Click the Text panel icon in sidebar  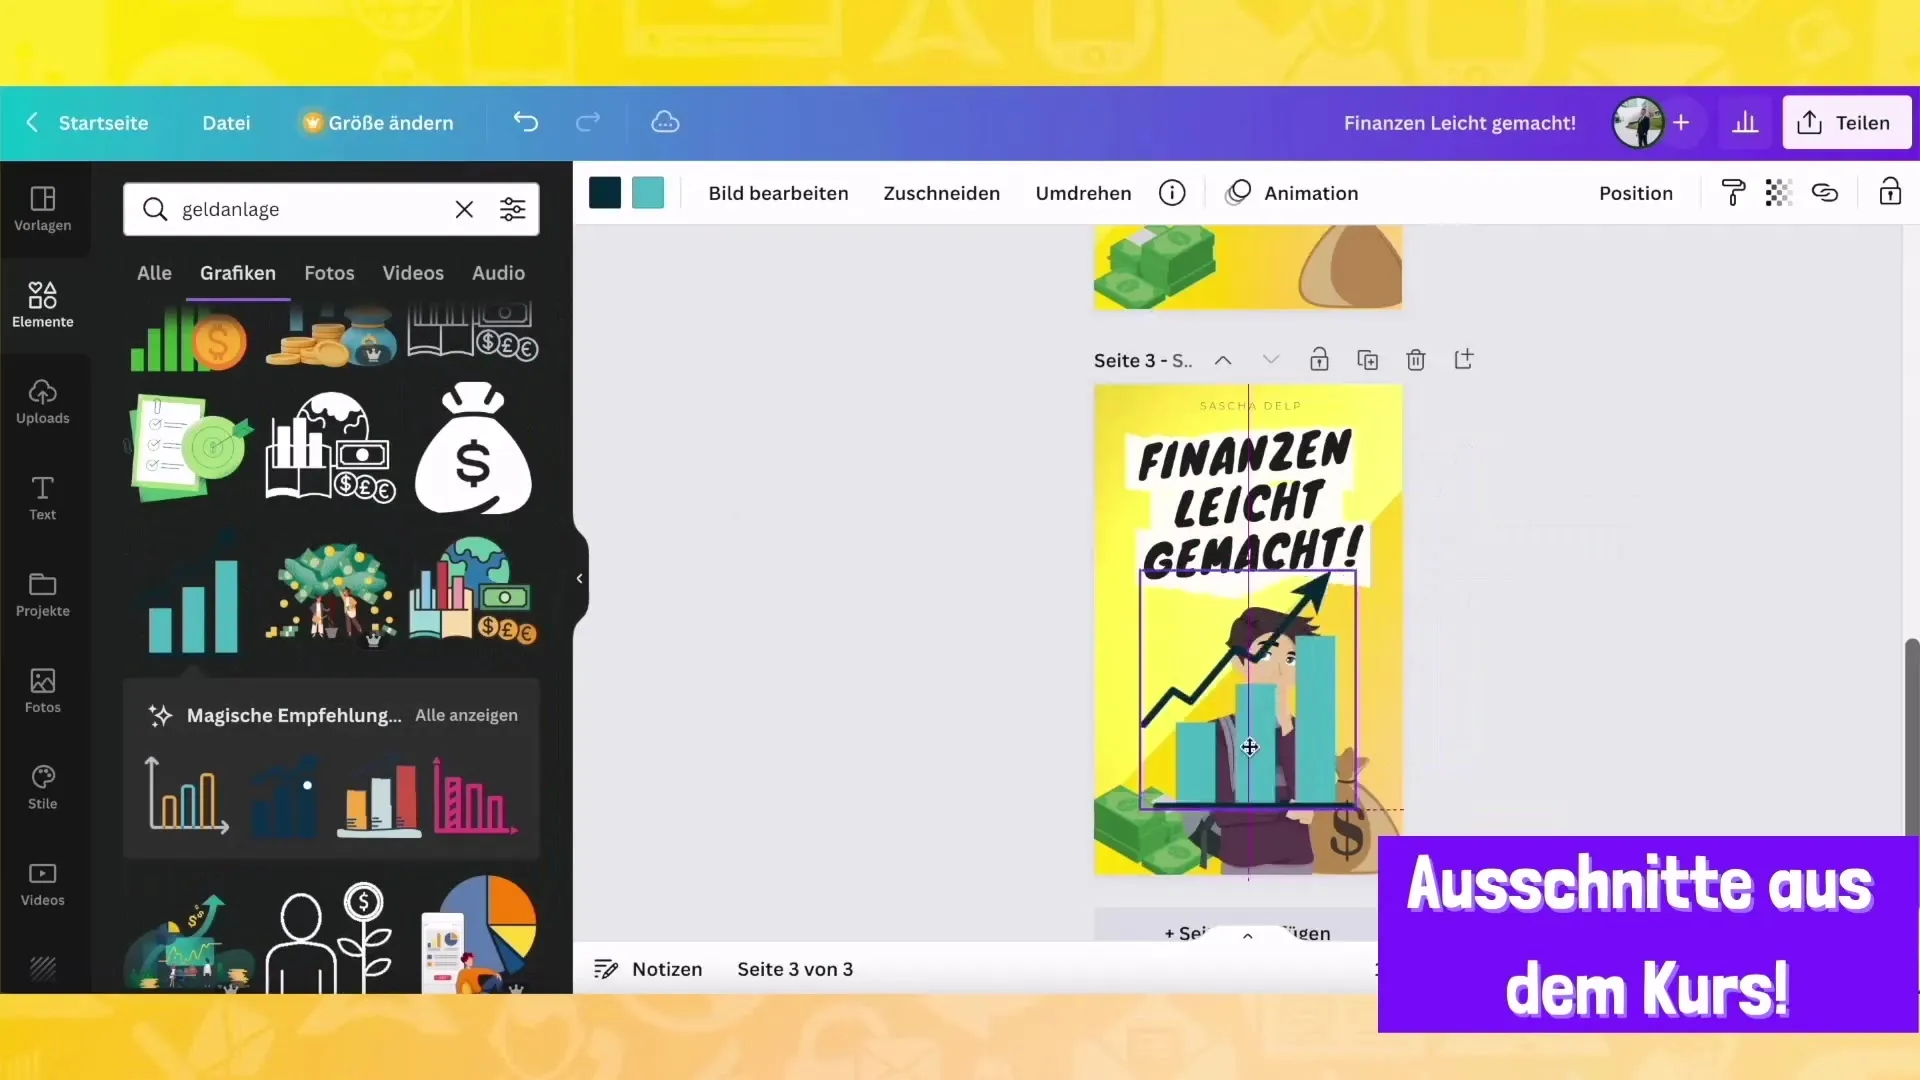tap(42, 500)
